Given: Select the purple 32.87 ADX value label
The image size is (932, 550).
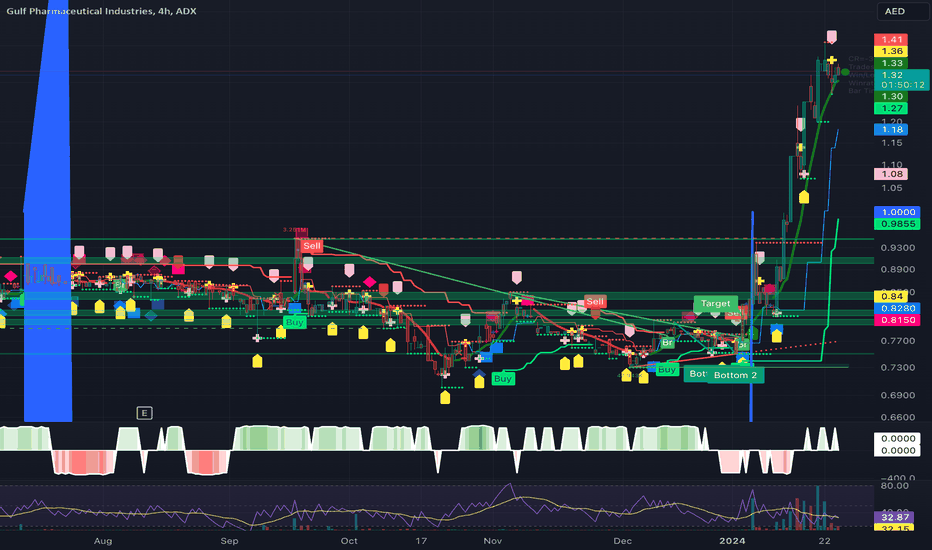Looking at the screenshot, I should [x=893, y=517].
